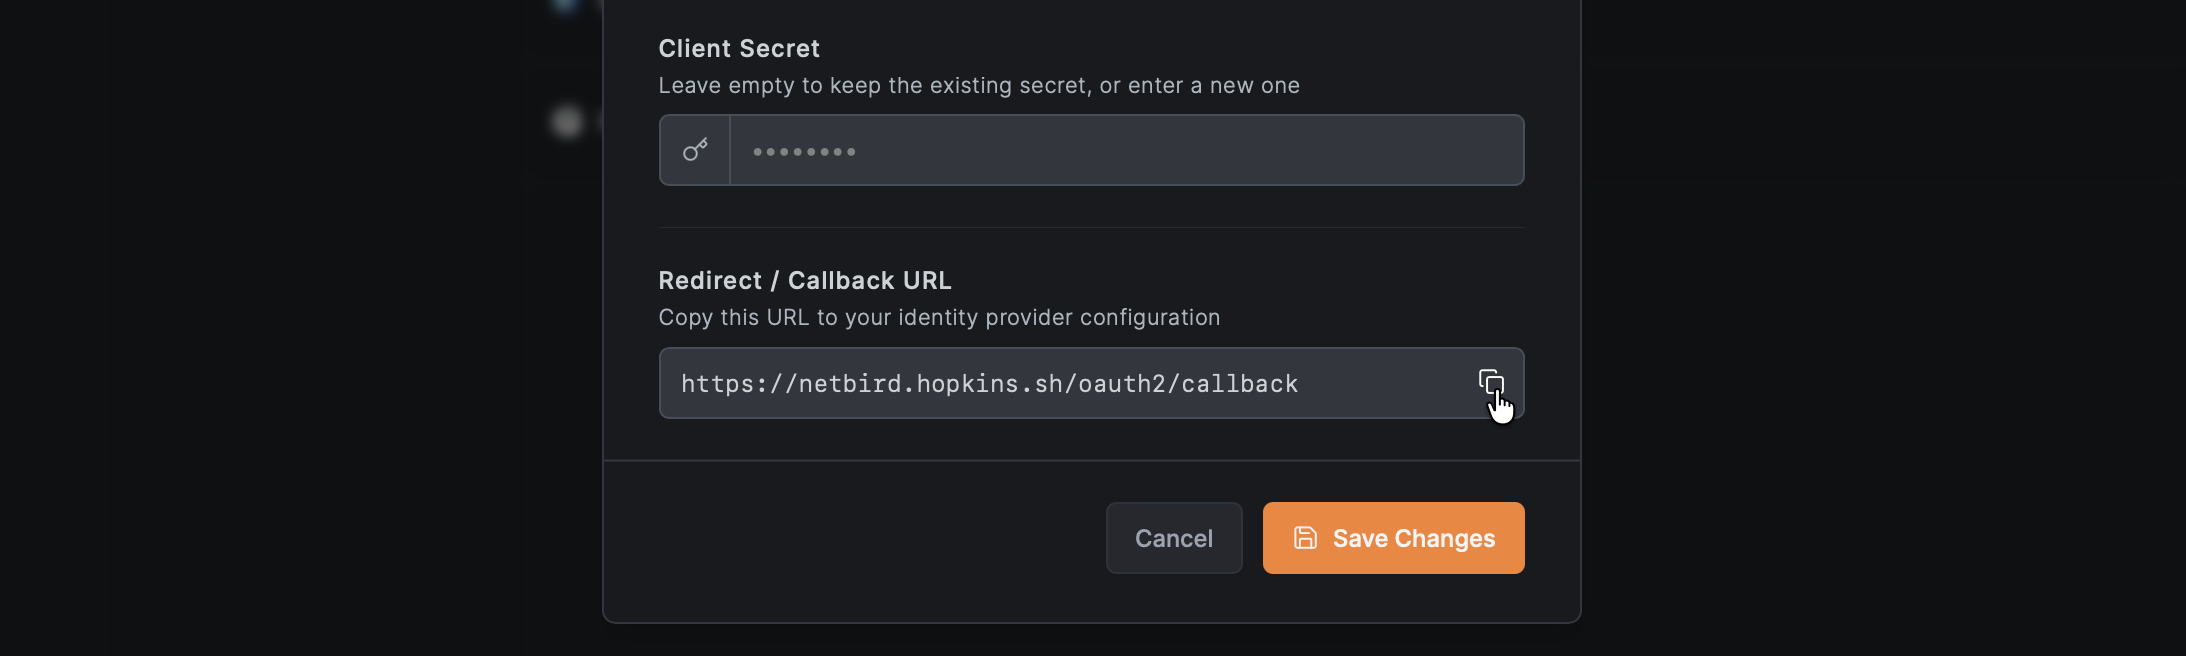2186x656 pixels.
Task: Click the Client Secret heading
Action: [738, 47]
